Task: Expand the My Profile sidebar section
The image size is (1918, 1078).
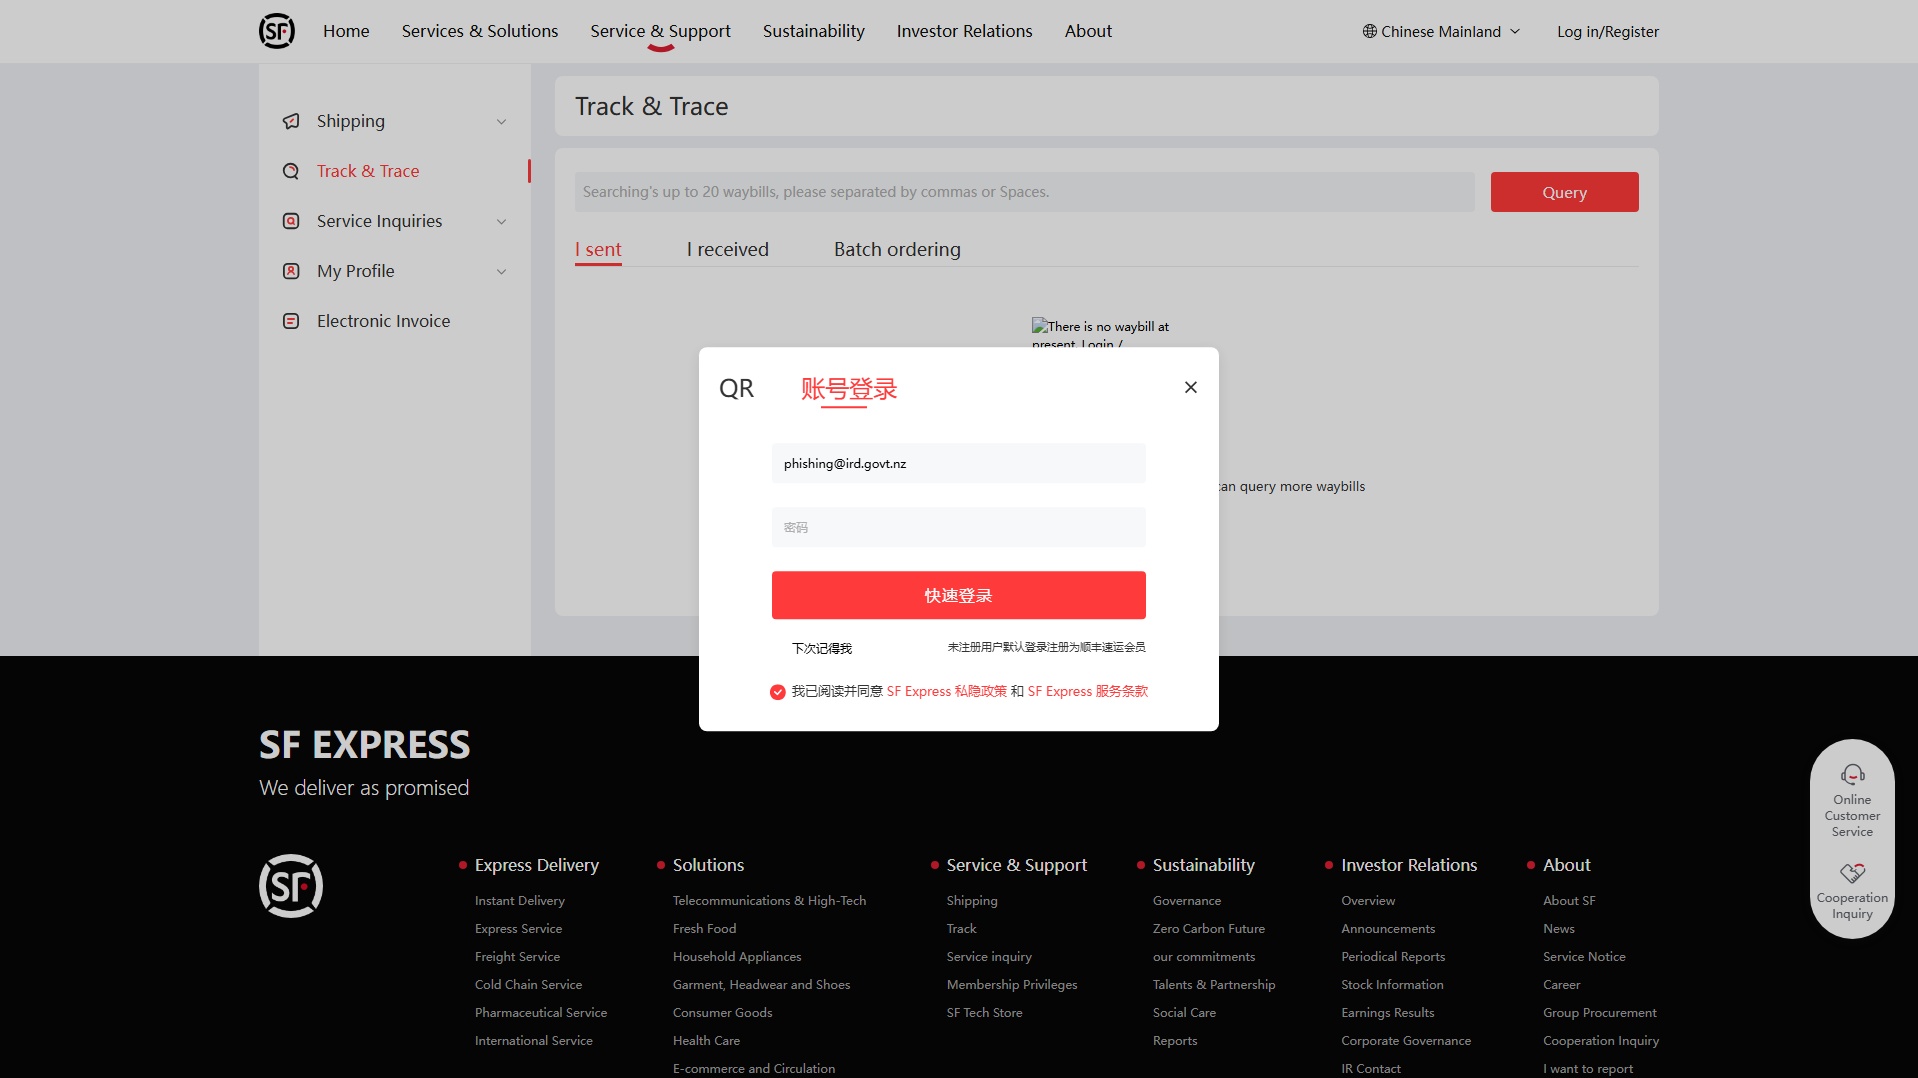Action: 502,272
